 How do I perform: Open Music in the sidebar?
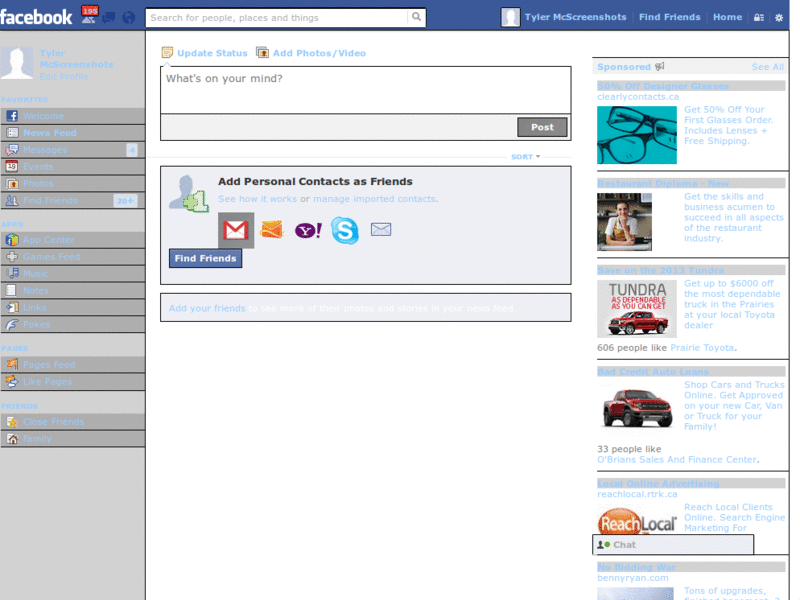(x=72, y=273)
